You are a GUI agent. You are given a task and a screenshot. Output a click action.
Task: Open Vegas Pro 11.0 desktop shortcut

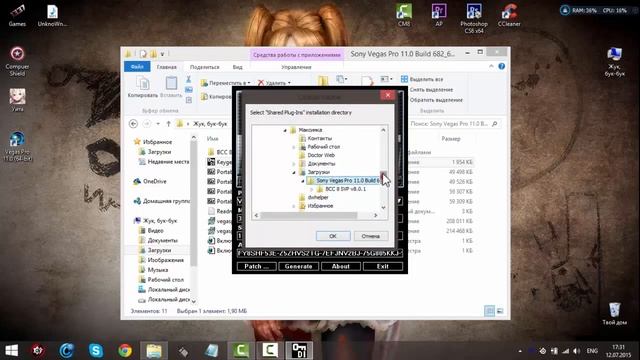pyautogui.click(x=17, y=147)
